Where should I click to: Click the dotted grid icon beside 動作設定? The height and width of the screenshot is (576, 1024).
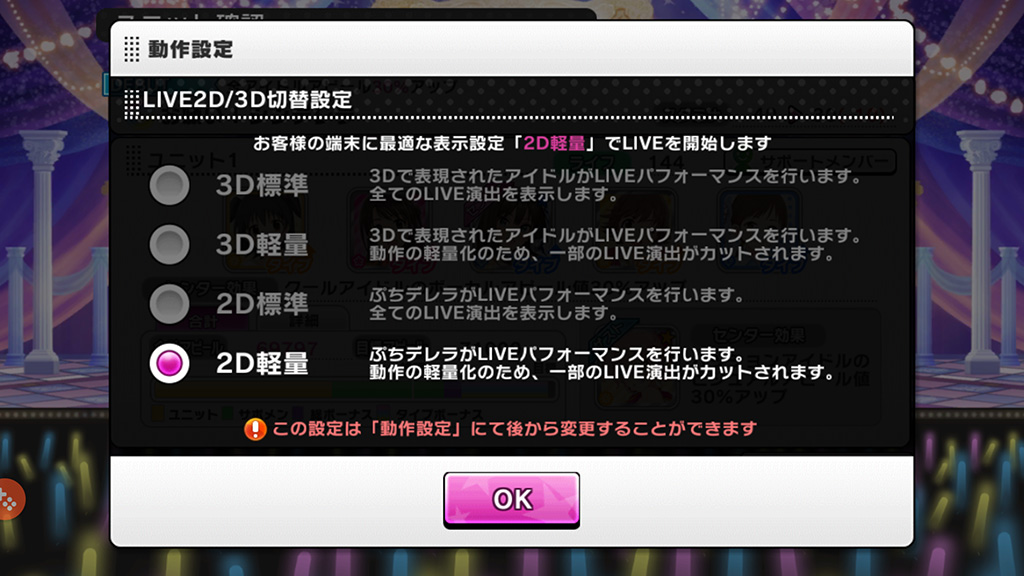(x=132, y=49)
